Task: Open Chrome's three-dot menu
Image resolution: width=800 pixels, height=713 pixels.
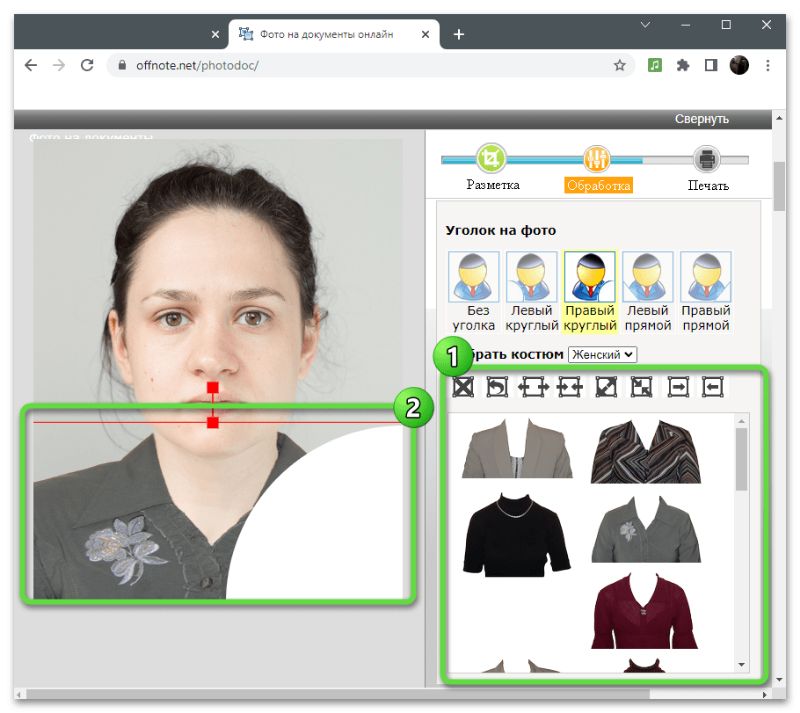Action: (768, 65)
